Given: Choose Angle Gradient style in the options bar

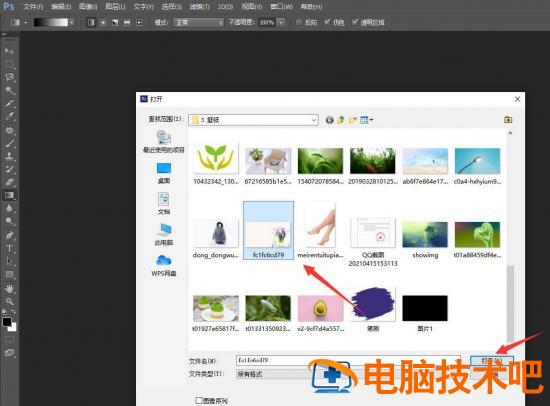Looking at the screenshot, I should [x=115, y=22].
